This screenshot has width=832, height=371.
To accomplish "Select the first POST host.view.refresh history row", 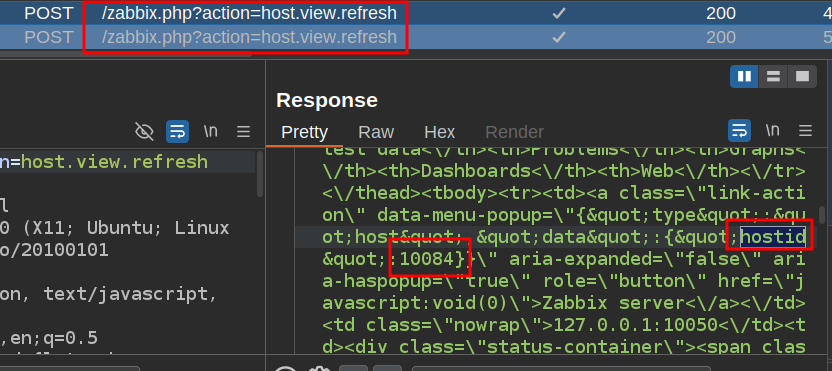I will click(416, 13).
